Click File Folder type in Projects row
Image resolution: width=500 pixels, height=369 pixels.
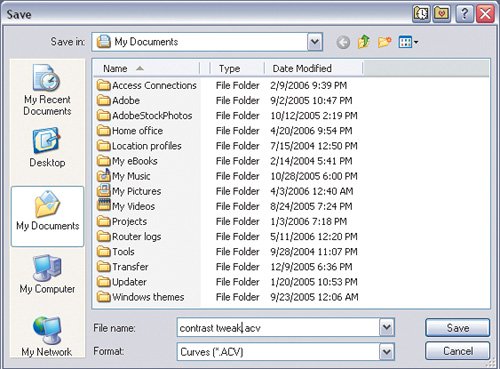238,221
